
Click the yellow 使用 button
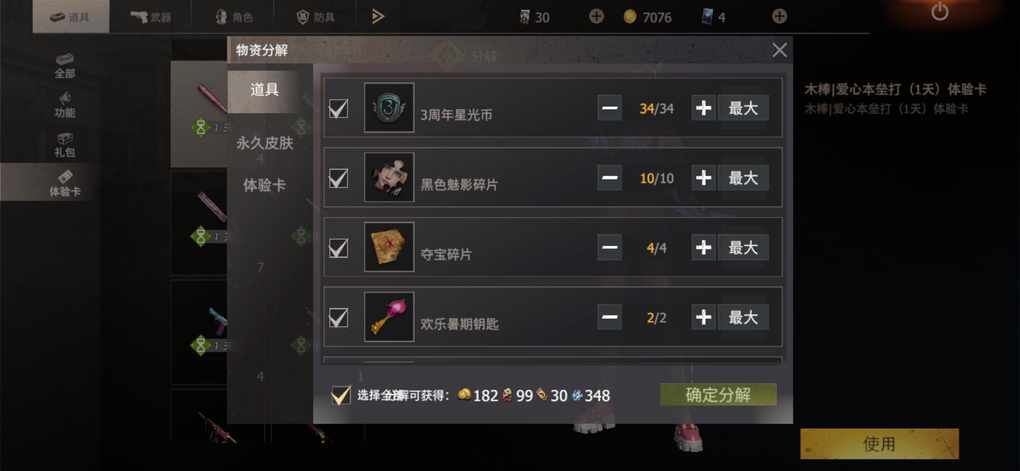879,444
